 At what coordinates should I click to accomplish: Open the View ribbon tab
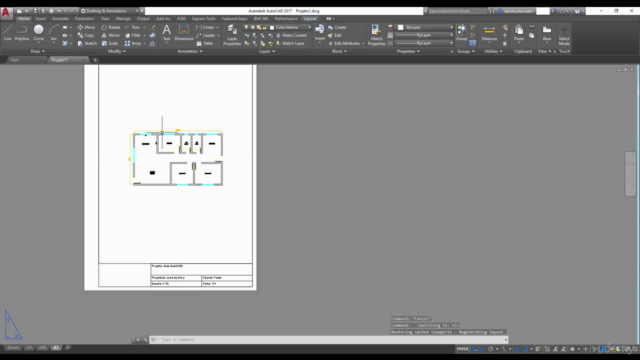coord(105,19)
